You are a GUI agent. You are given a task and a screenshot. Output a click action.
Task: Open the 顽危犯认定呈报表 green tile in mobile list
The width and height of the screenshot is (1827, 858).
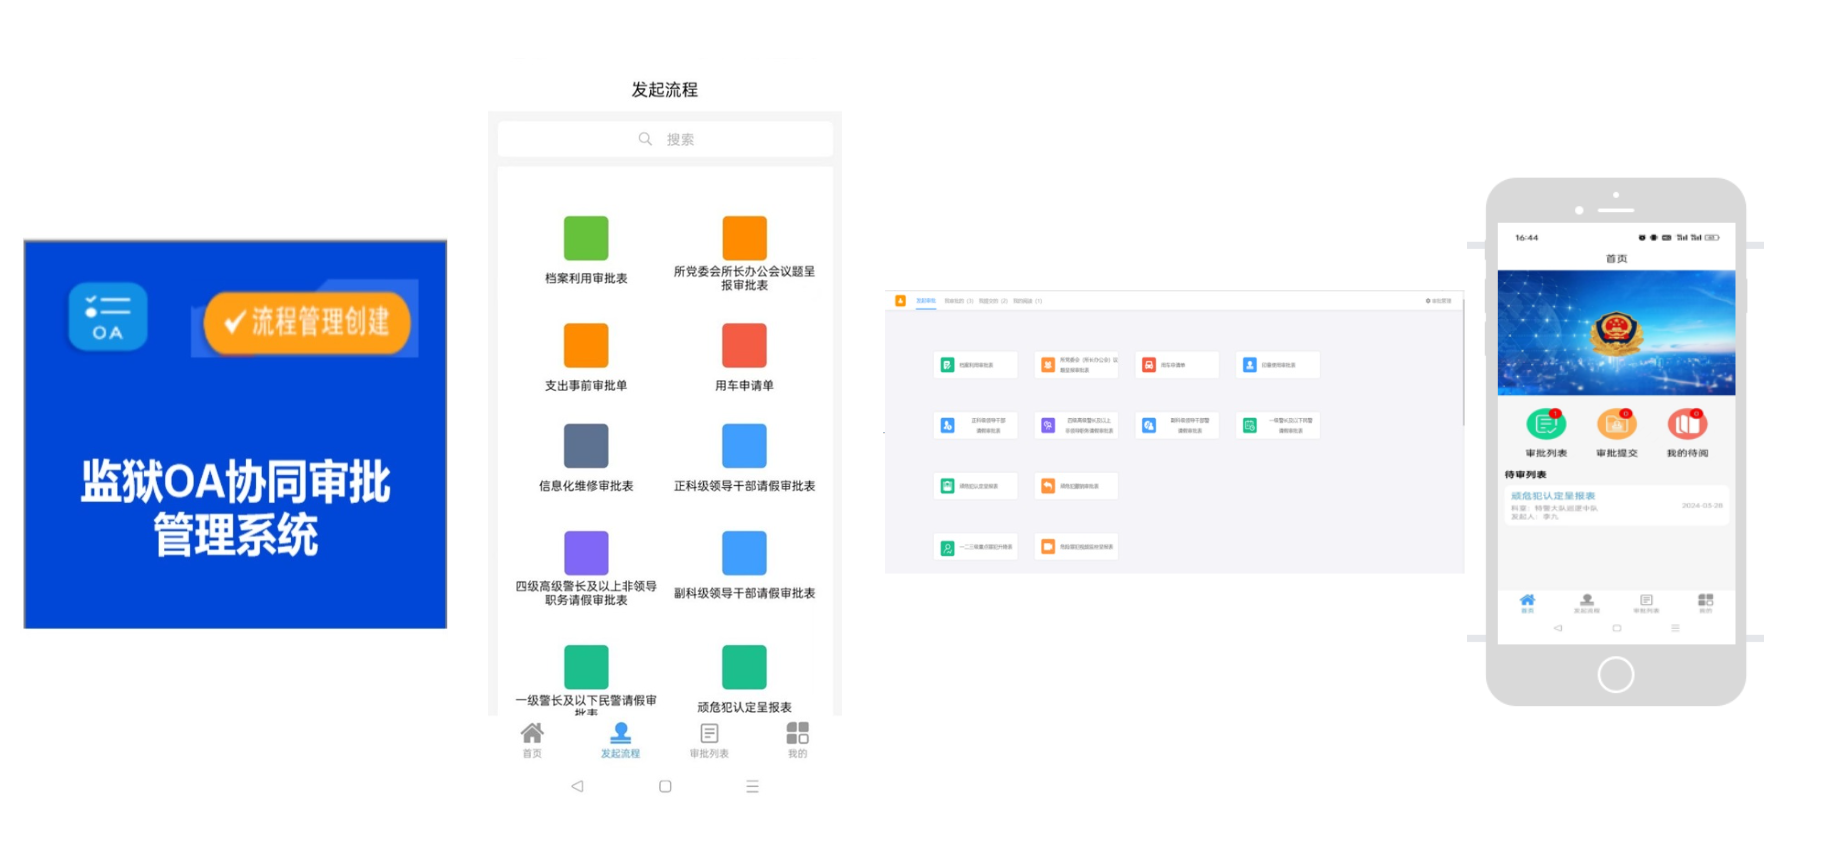pyautogui.click(x=744, y=667)
